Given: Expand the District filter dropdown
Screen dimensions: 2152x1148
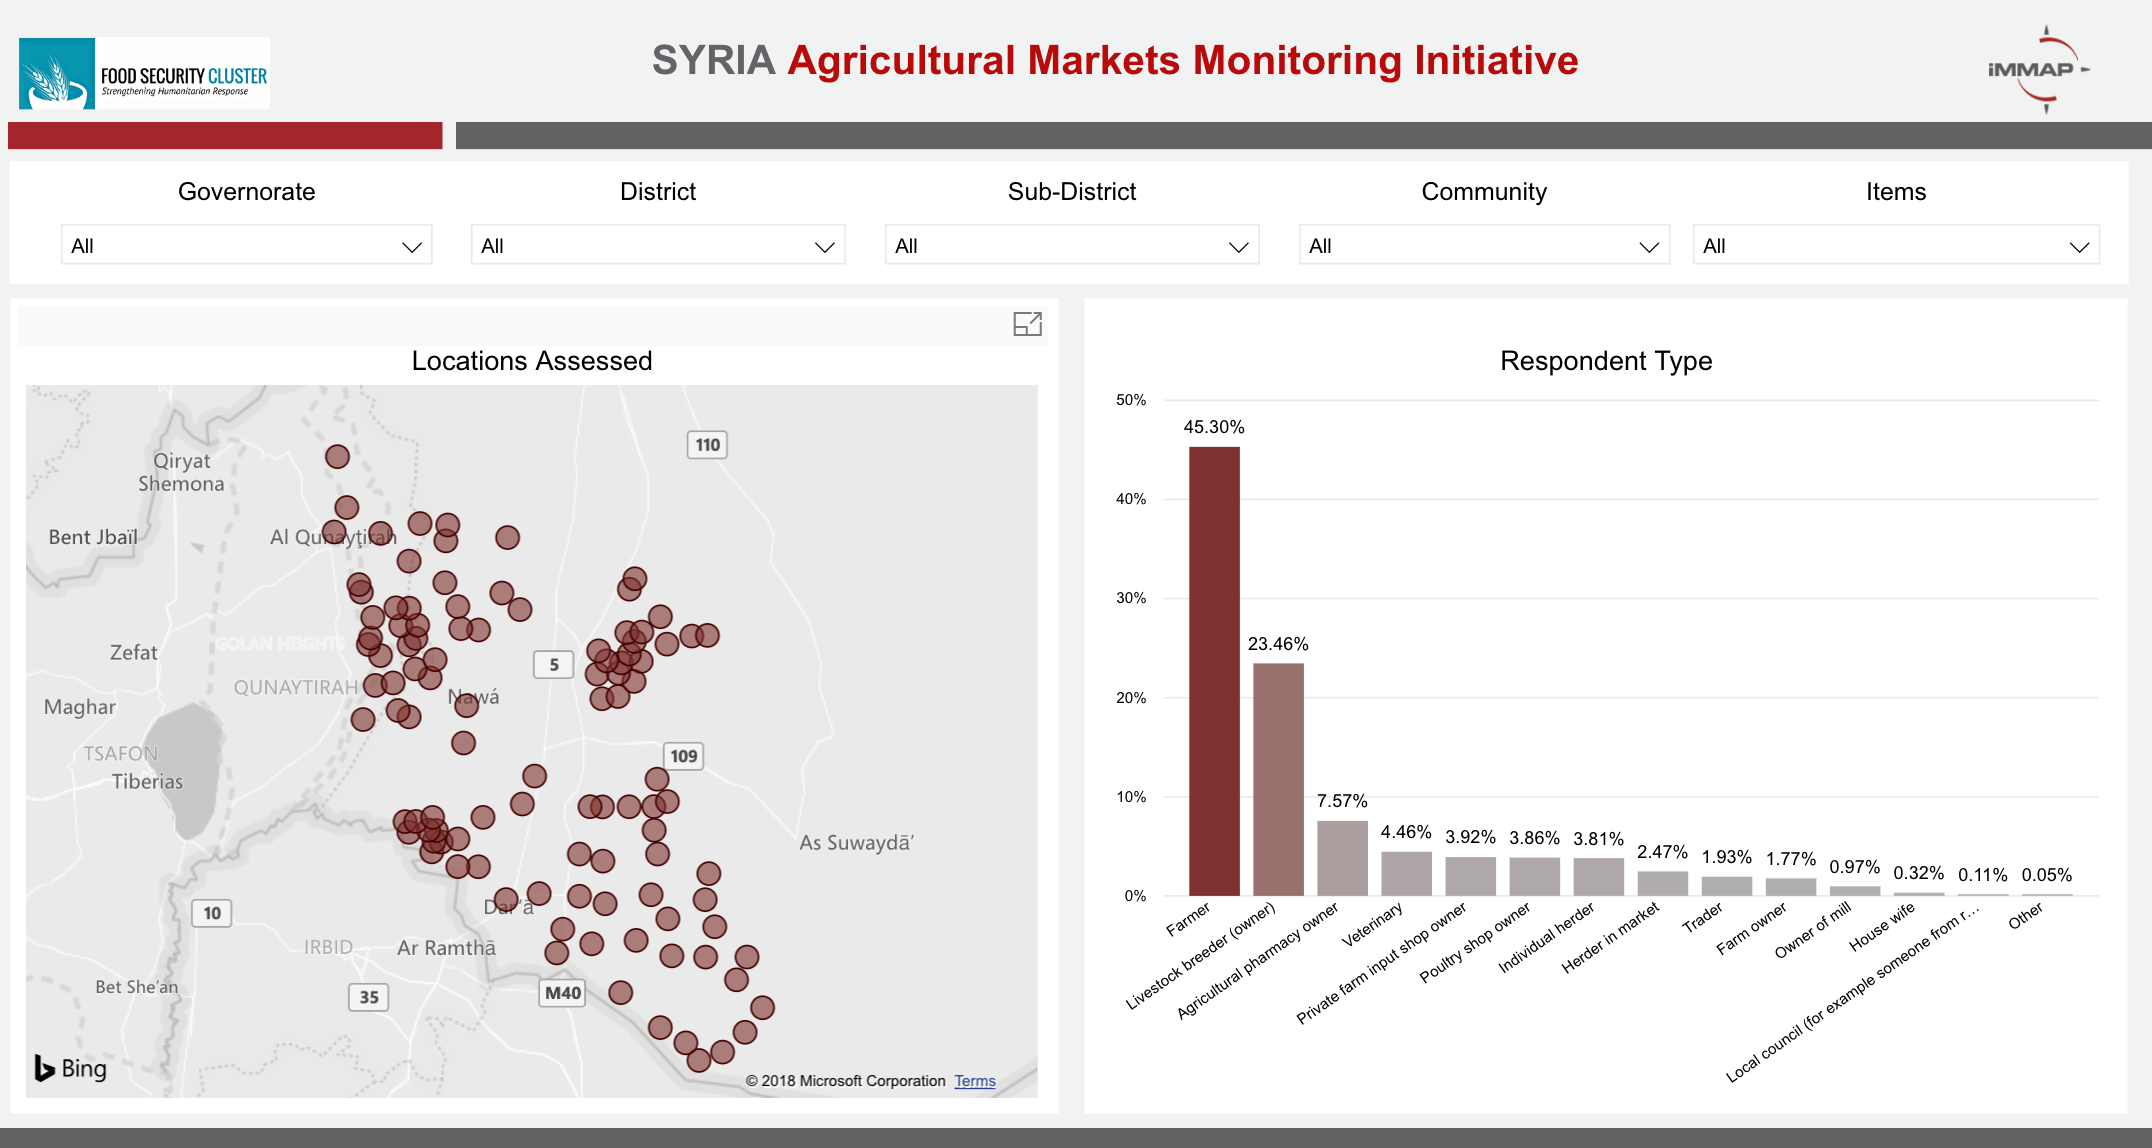Looking at the screenshot, I should 658,246.
